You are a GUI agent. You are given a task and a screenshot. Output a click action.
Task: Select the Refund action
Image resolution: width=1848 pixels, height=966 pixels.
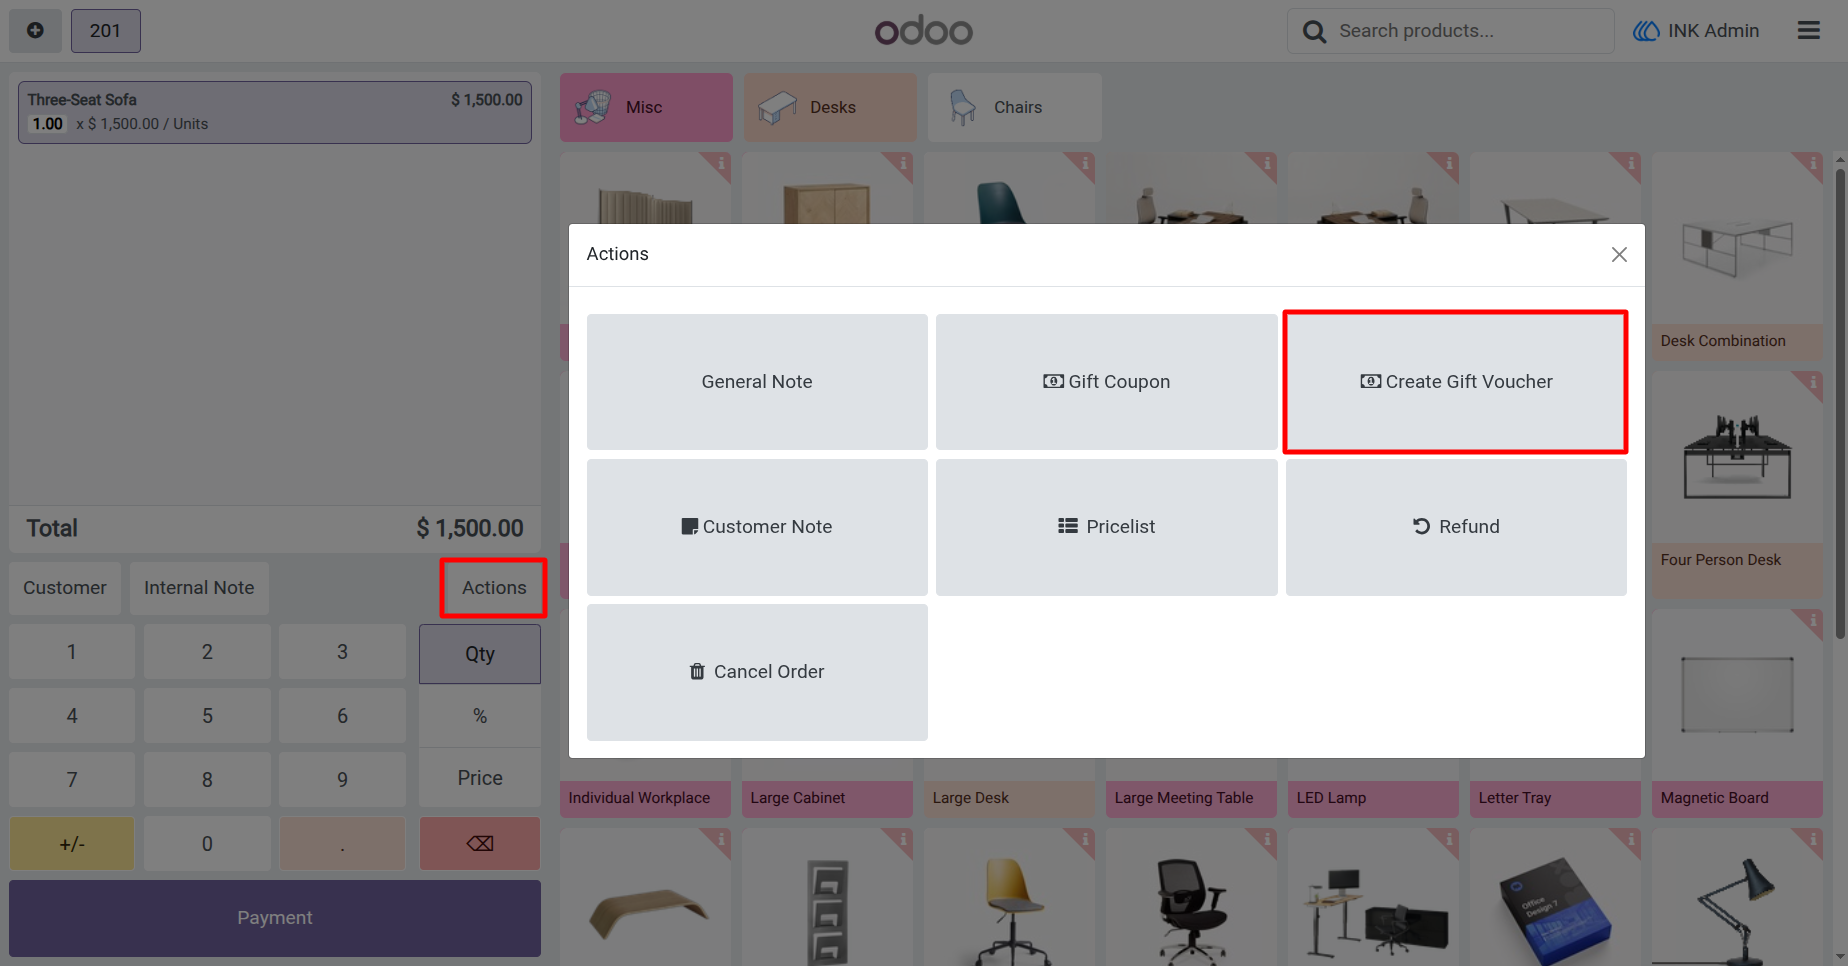tap(1456, 527)
